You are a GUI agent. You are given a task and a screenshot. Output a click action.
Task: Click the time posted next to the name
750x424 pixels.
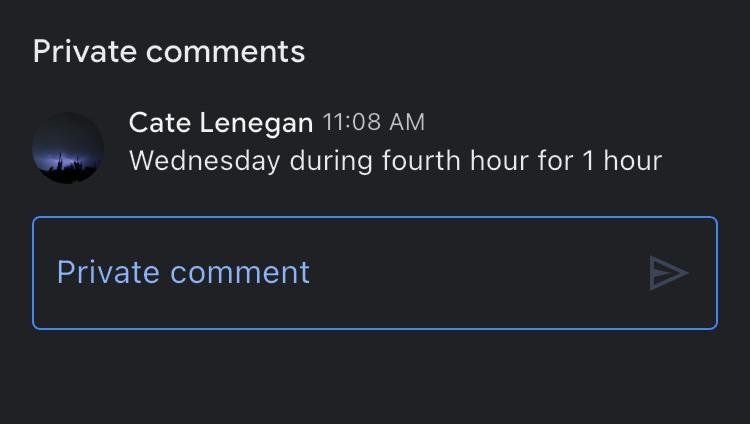point(373,123)
